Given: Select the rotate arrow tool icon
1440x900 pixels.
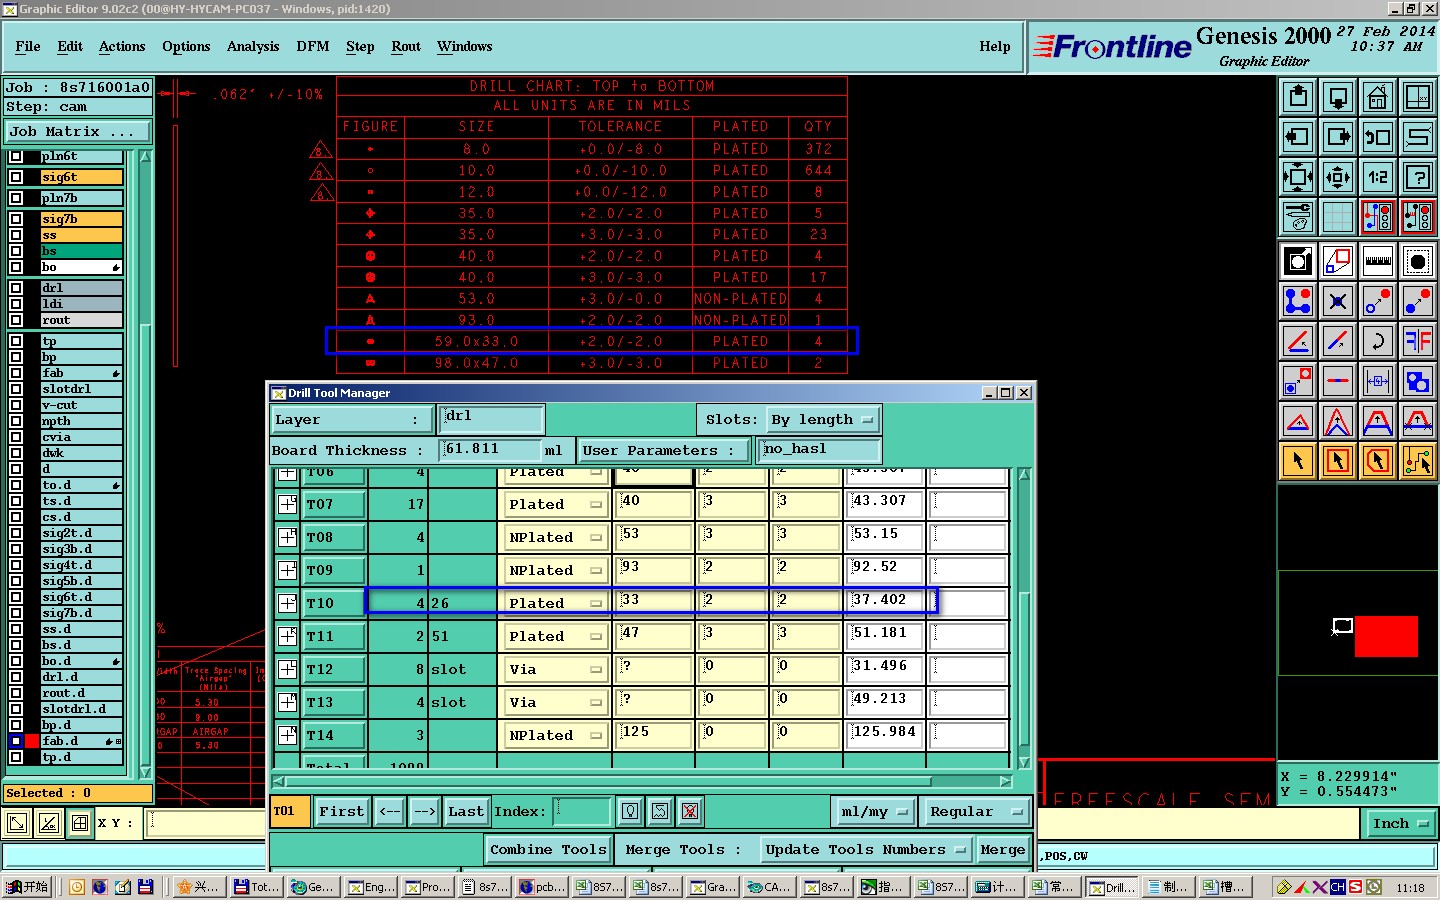Looking at the screenshot, I should [x=1378, y=341].
